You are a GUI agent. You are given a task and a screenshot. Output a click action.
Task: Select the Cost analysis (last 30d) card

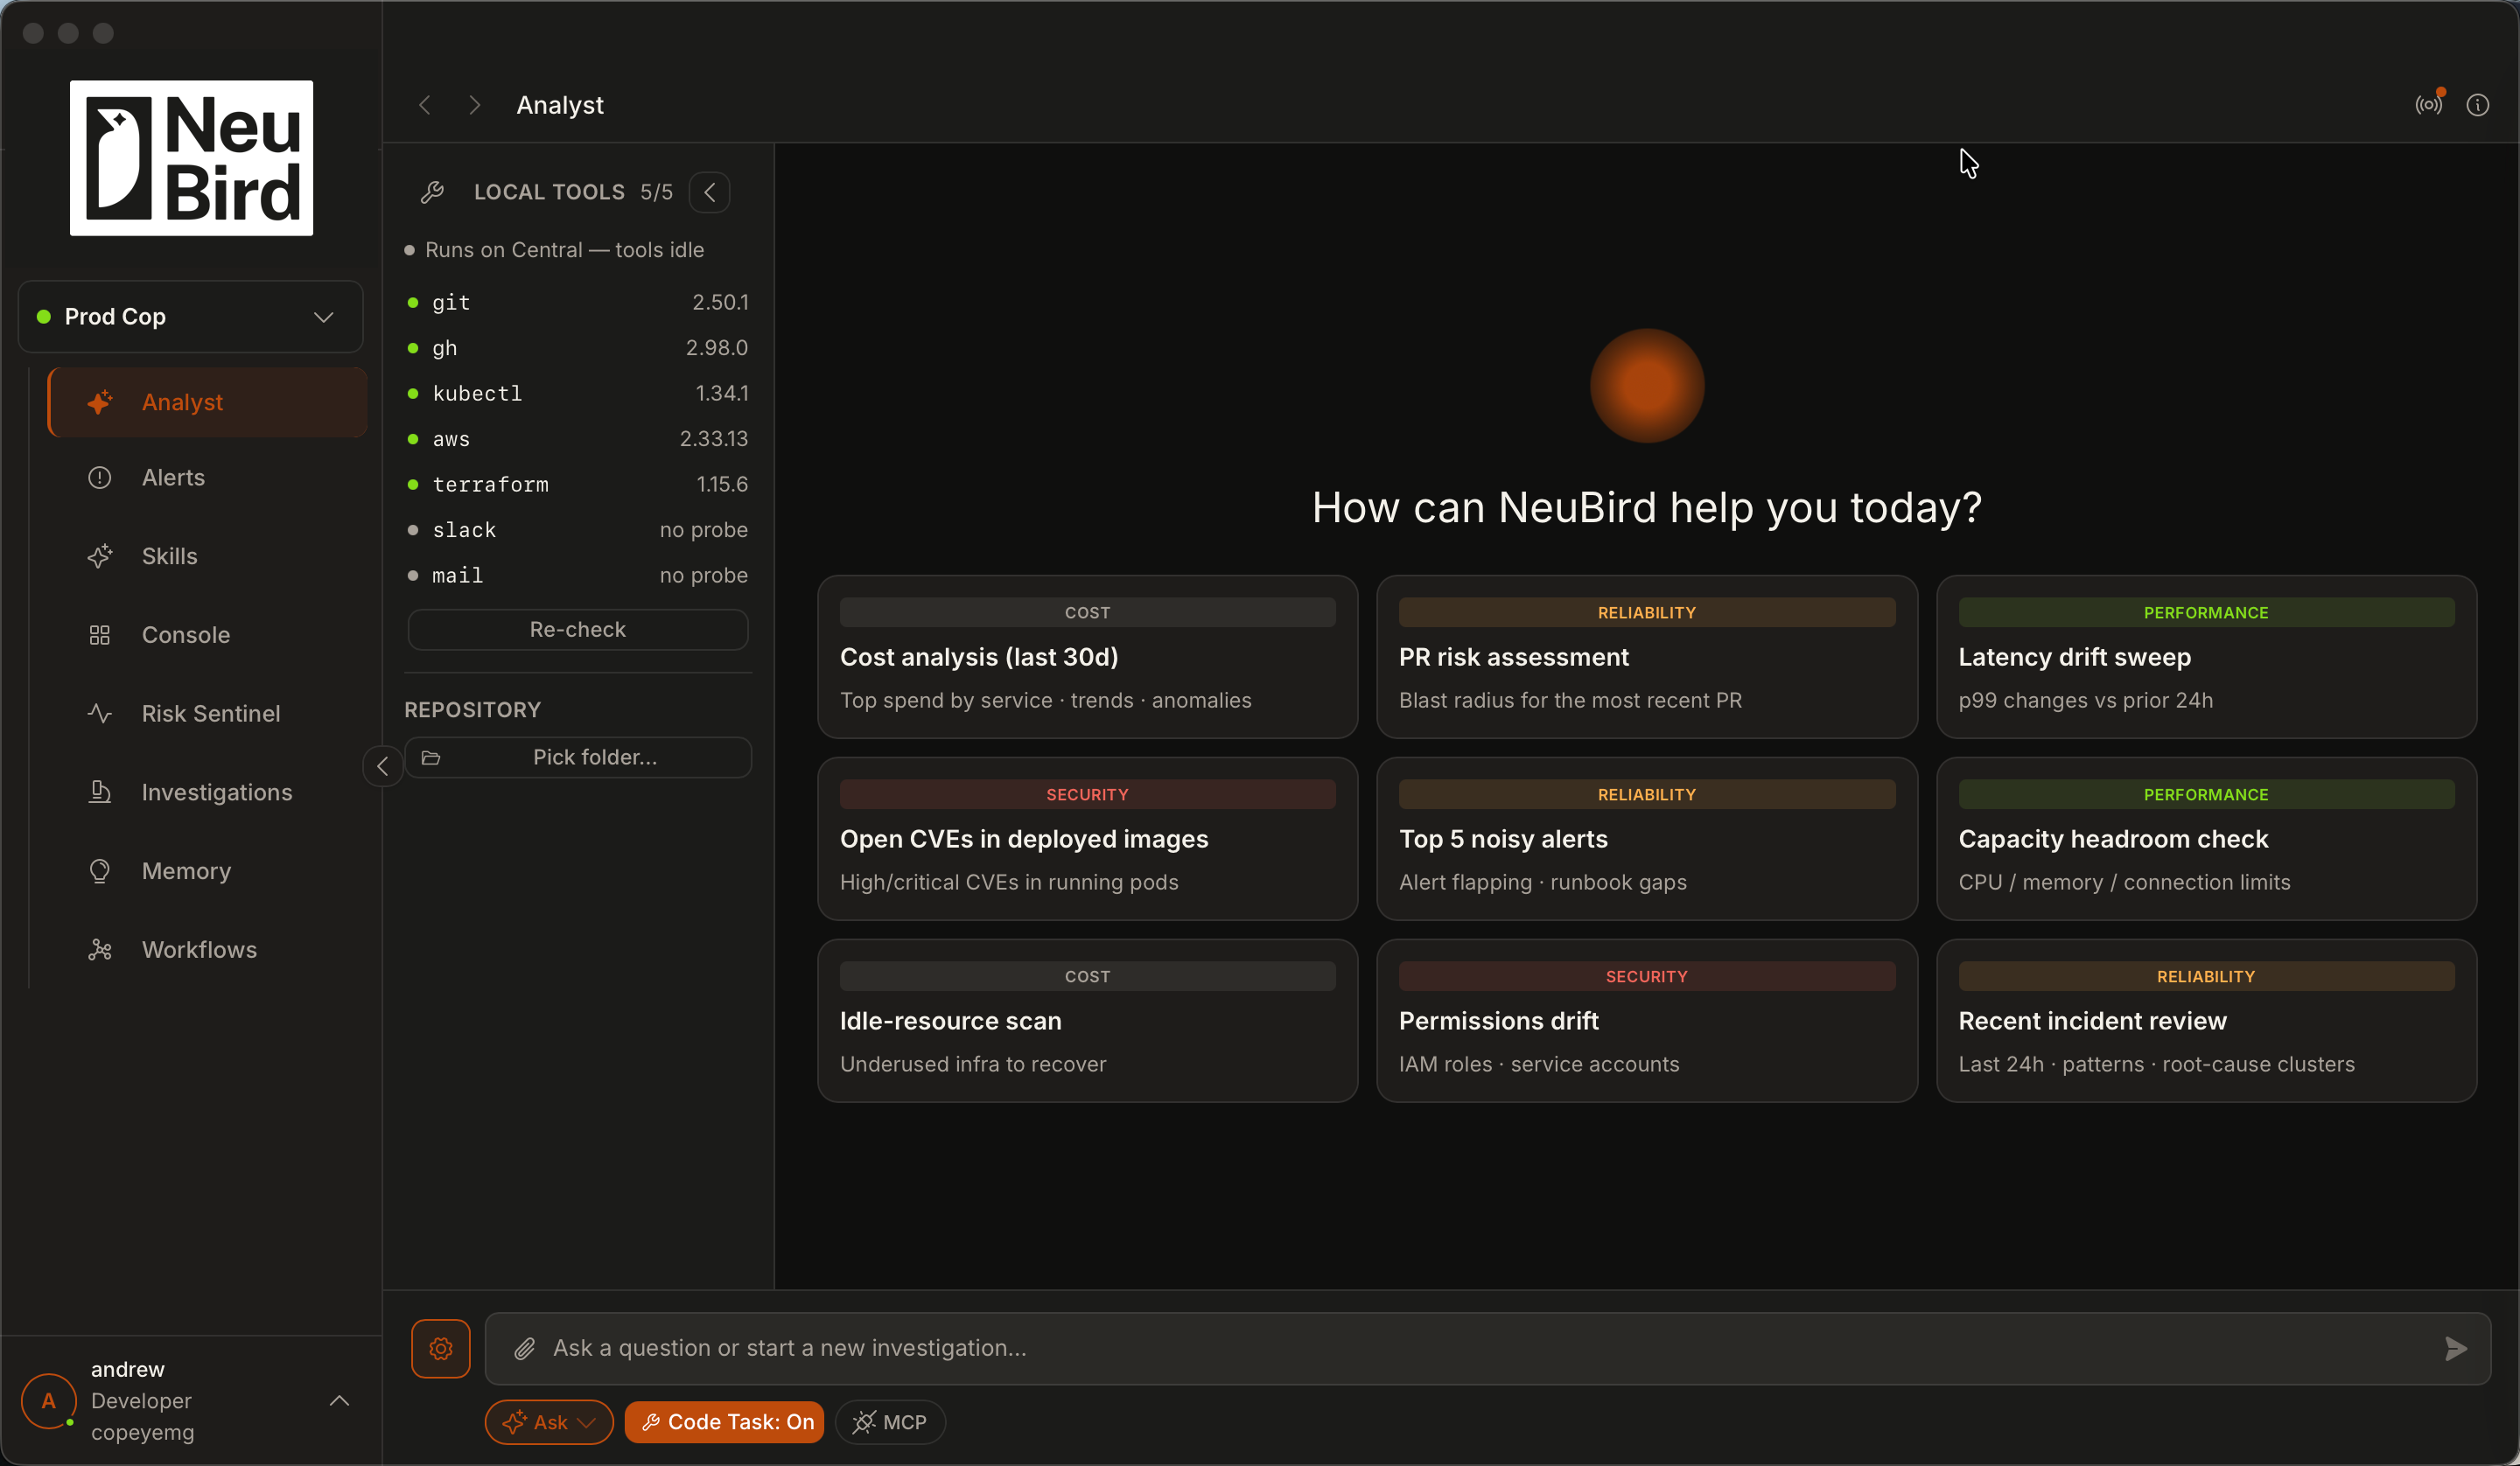tap(1087, 657)
